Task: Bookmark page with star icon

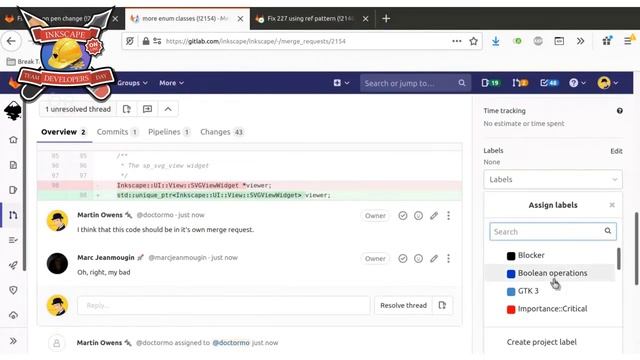Action: pyautogui.click(x=473, y=41)
